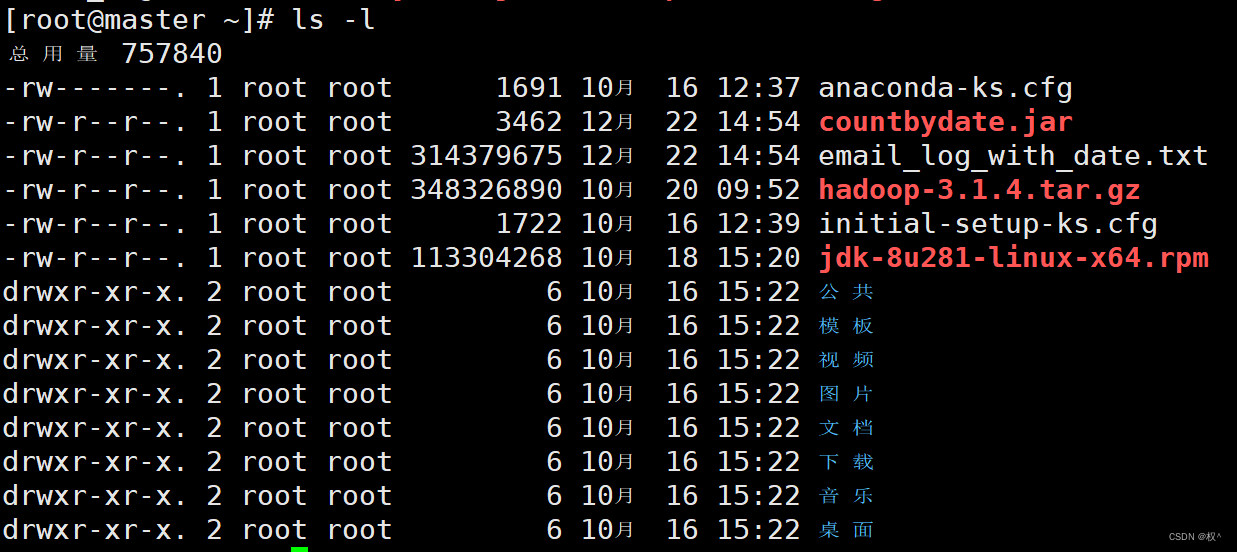The image size is (1237, 552).
Task: Select the 音乐 directory name
Action: (846, 496)
